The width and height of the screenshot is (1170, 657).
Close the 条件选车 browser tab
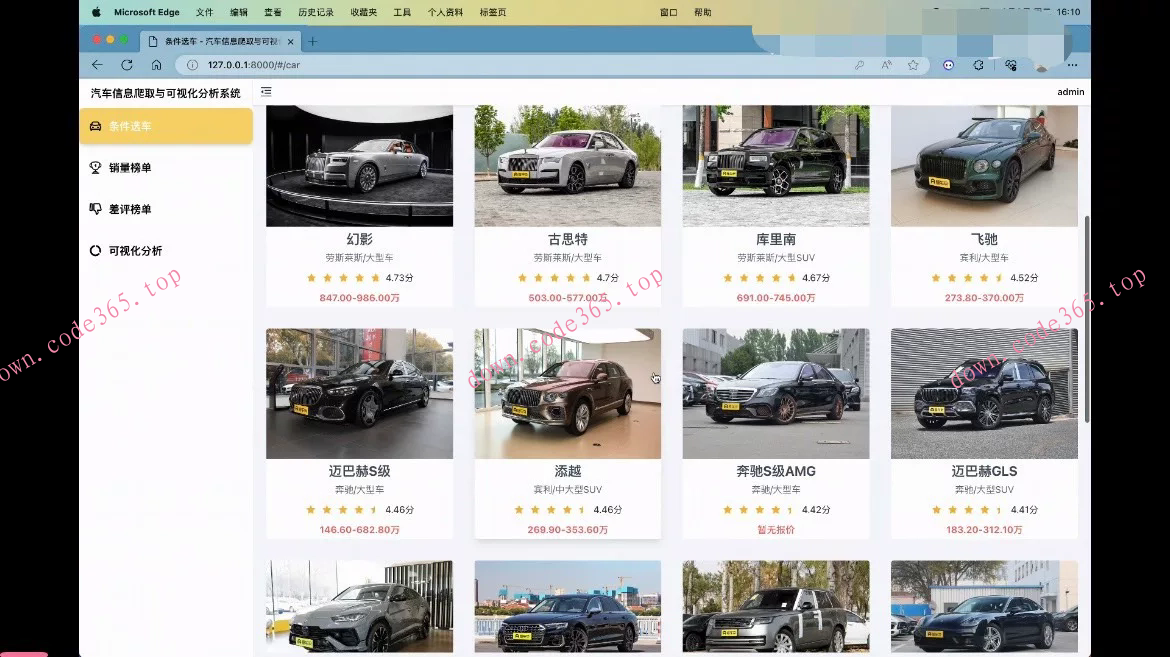pos(290,41)
